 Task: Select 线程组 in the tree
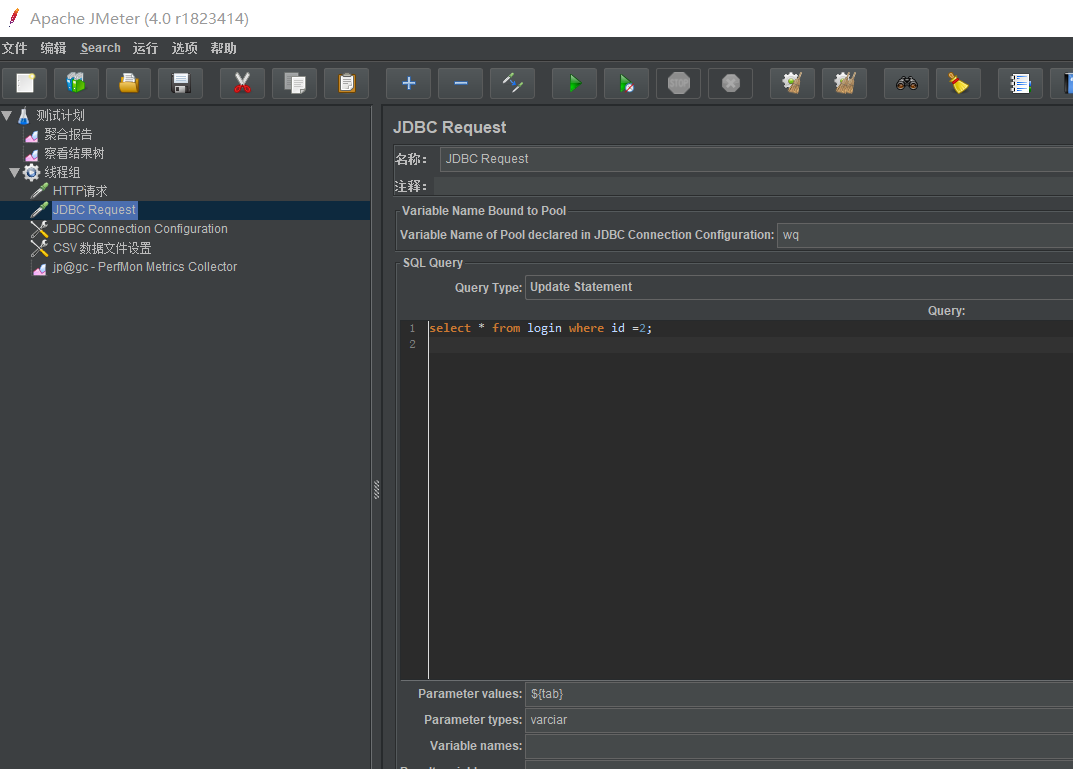point(62,172)
